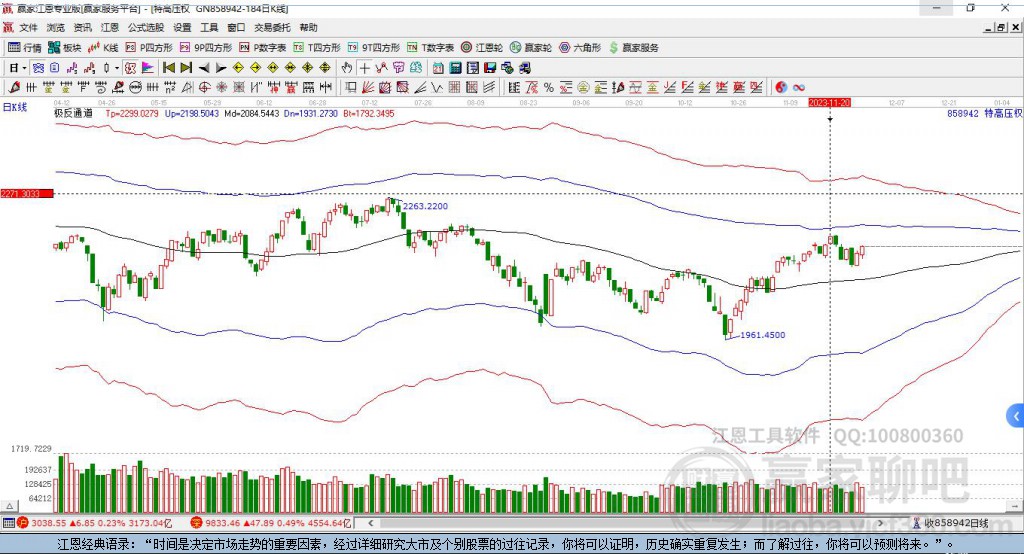Open 赢家服务 dollar-sign service
Screen dimensions: 1024x554
[x=633, y=48]
